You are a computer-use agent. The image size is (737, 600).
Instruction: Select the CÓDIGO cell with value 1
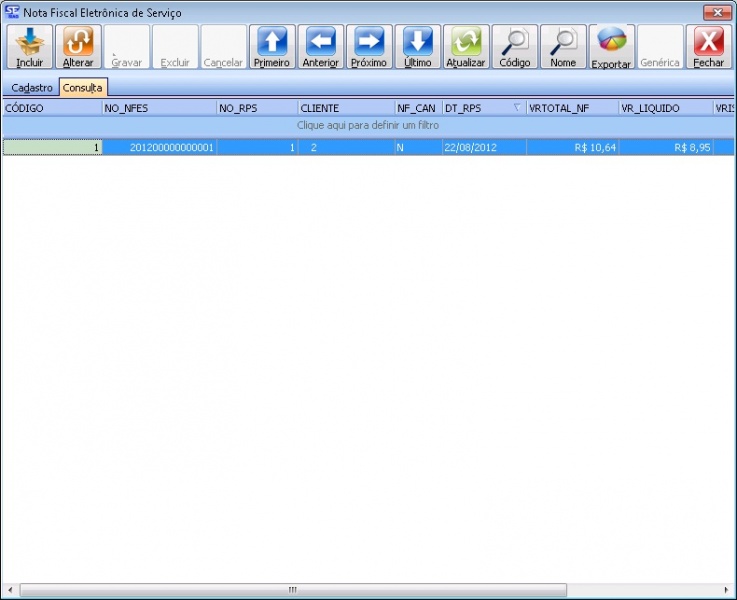point(52,147)
